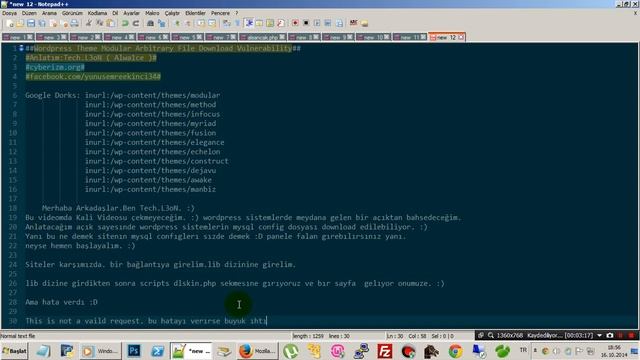The height and width of the screenshot is (360, 640).
Task: Expand hidden system tray icons arrow
Action: tap(535, 351)
